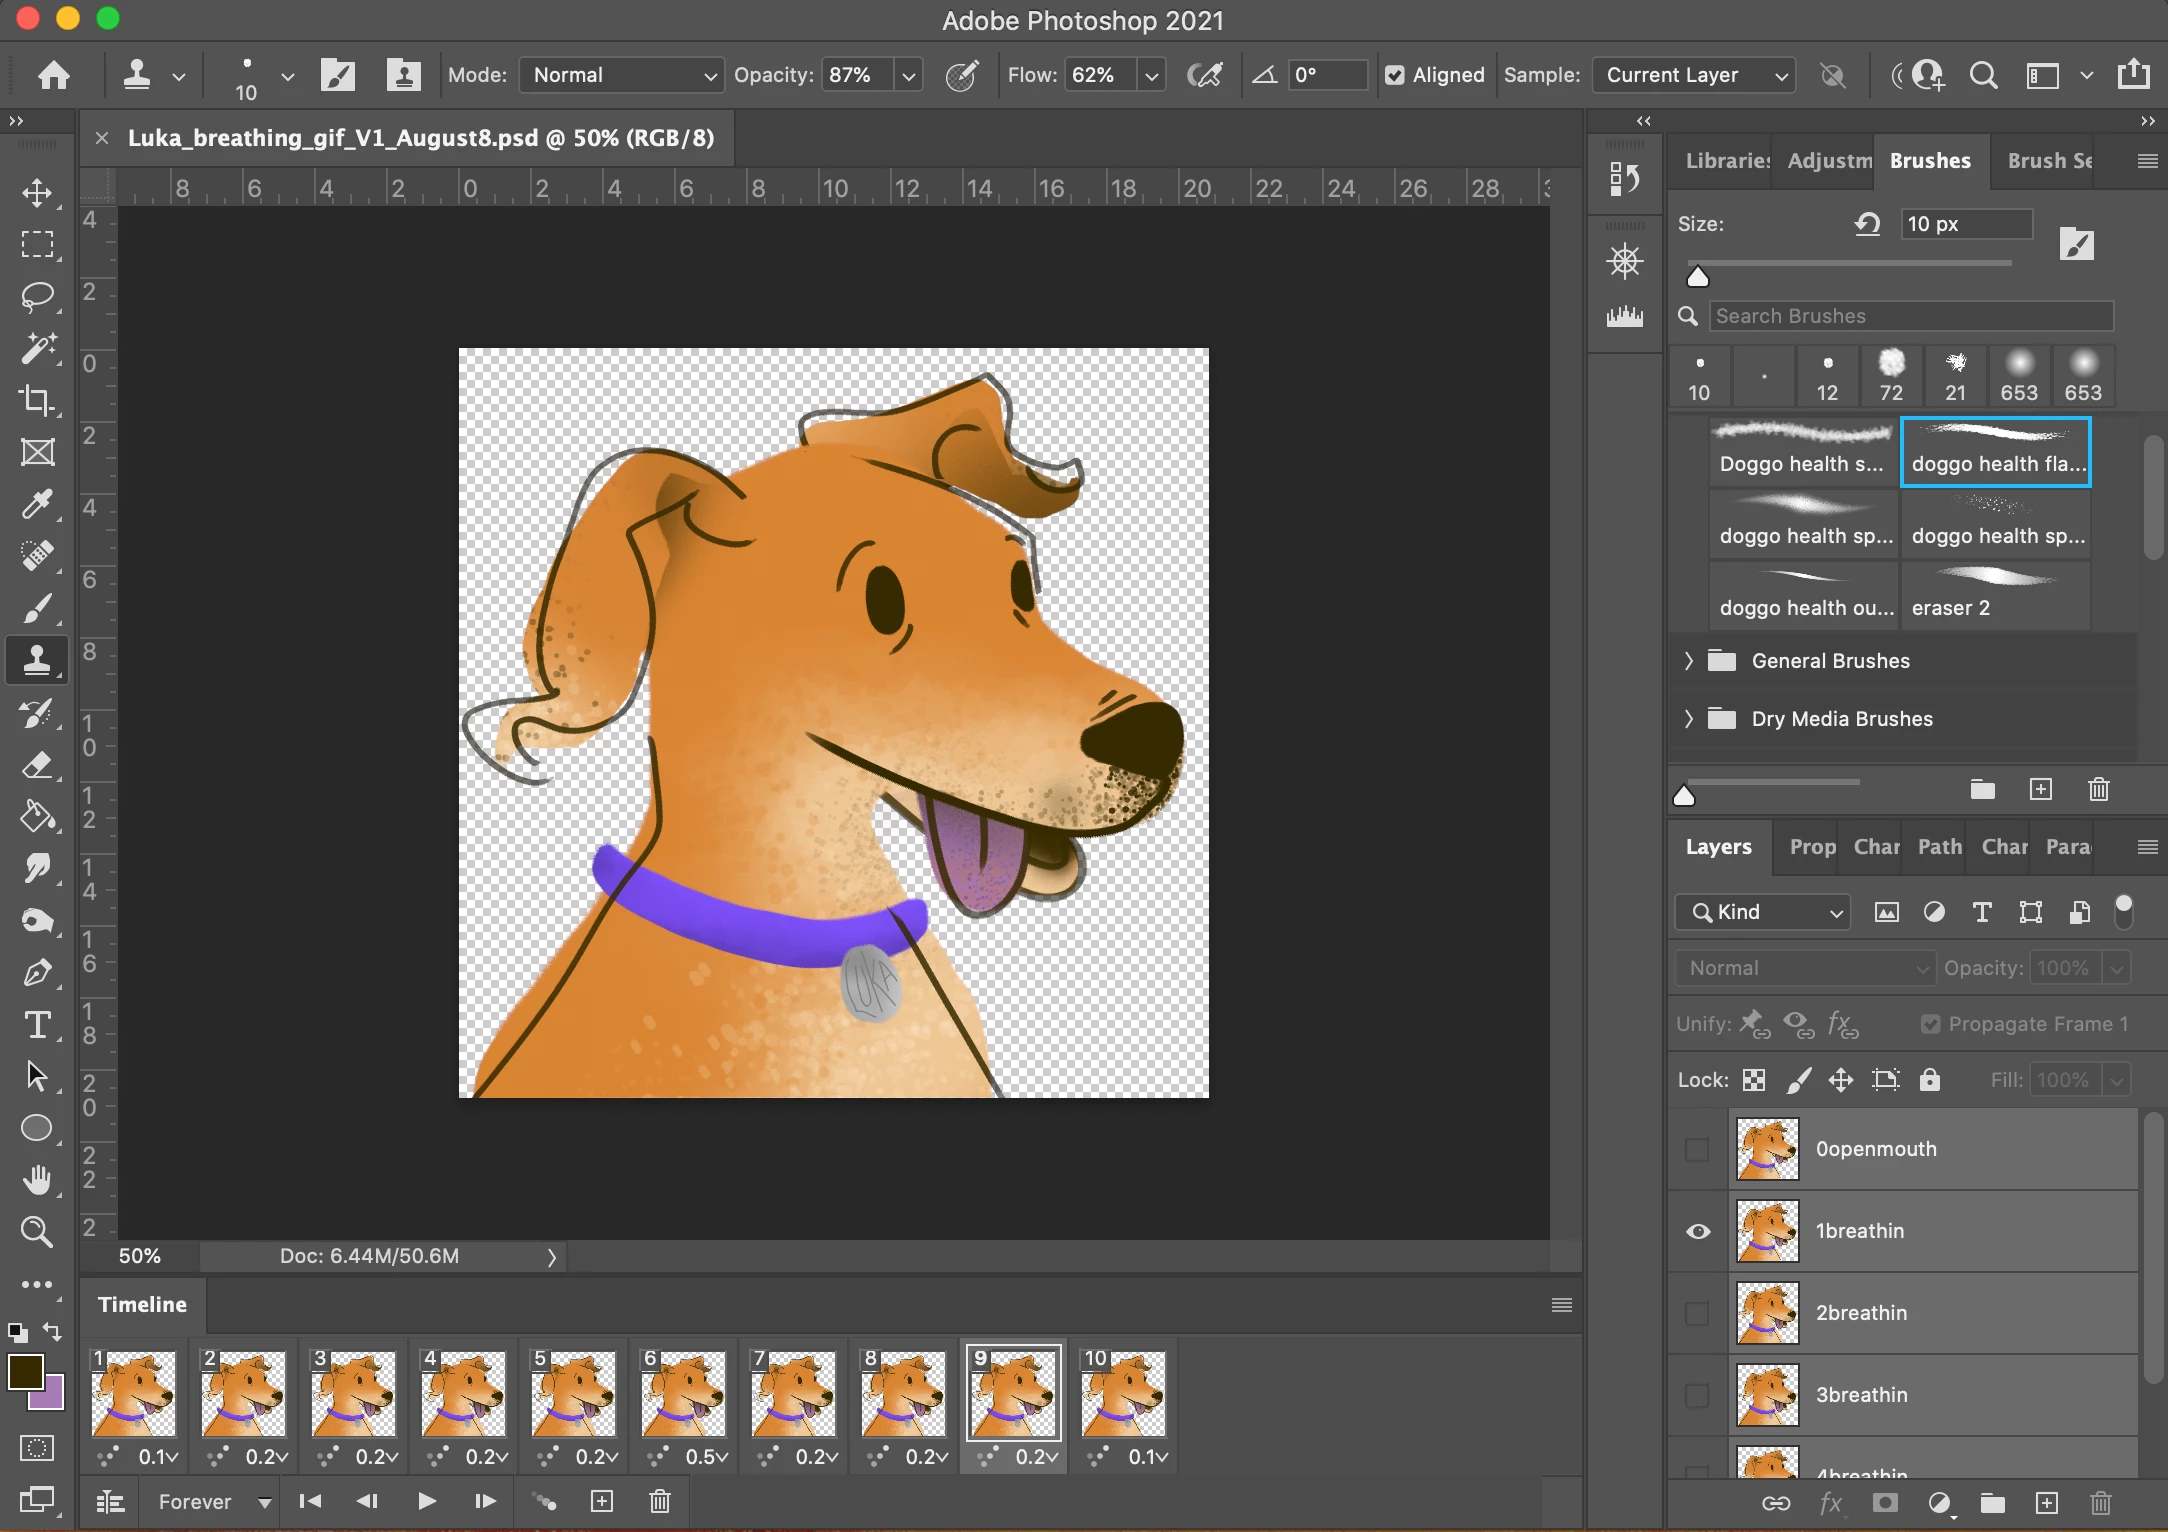Open the Mode blending dropdown
The height and width of the screenshot is (1532, 2168).
click(622, 75)
